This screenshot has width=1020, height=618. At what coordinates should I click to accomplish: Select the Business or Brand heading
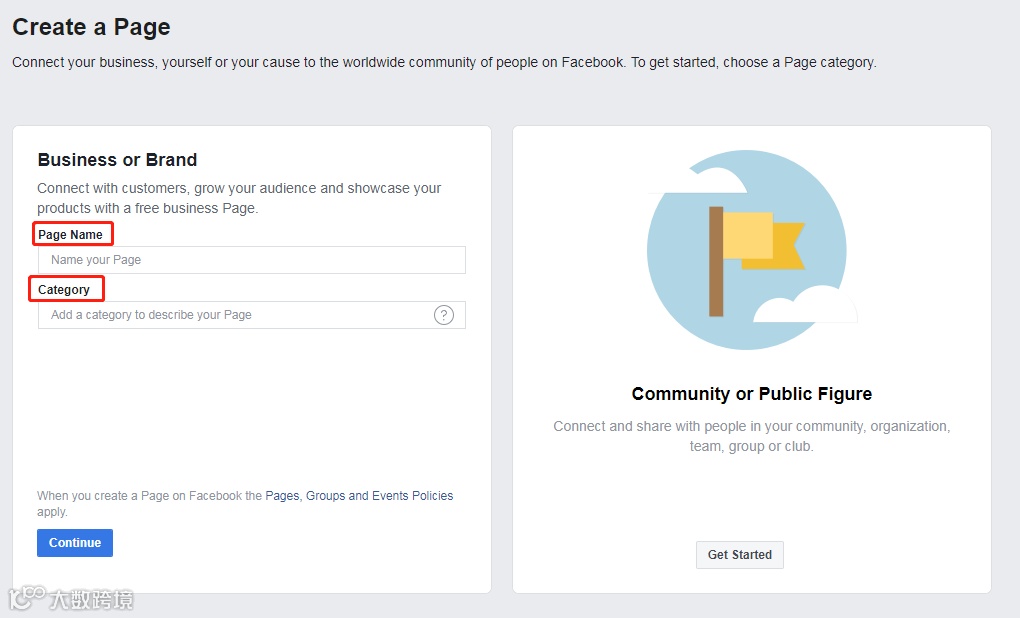[x=117, y=160]
